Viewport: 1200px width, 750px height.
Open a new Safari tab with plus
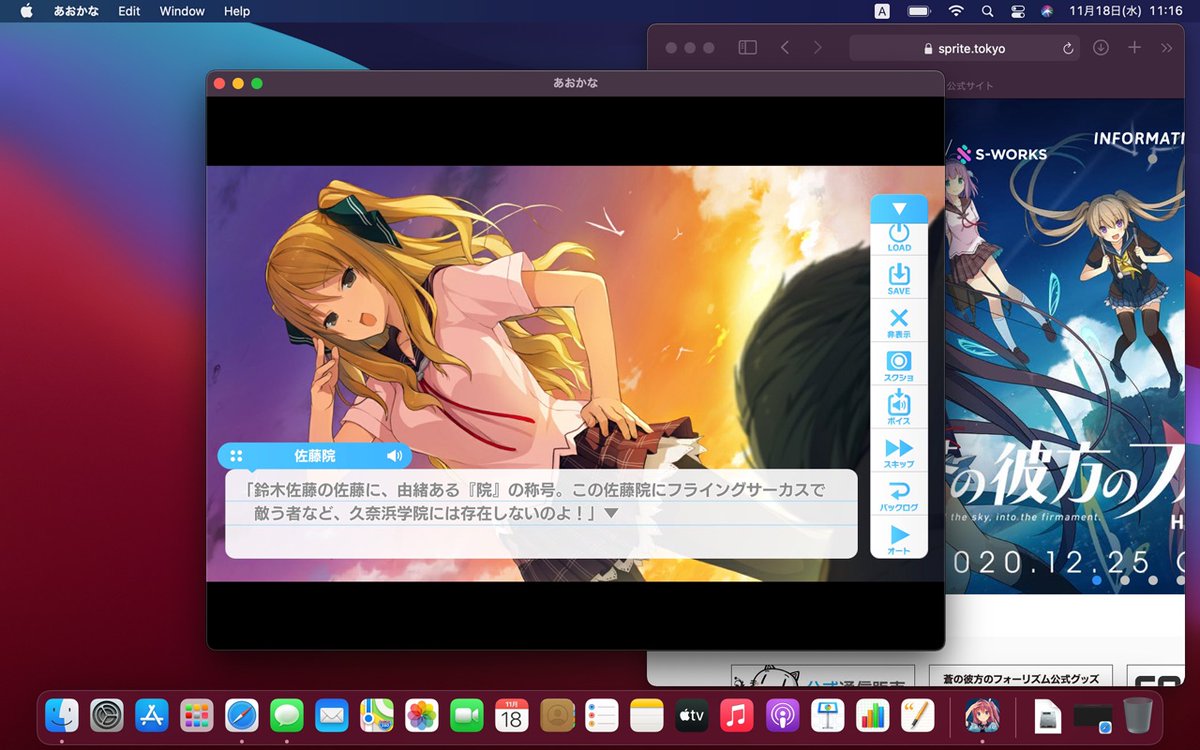click(x=1134, y=47)
